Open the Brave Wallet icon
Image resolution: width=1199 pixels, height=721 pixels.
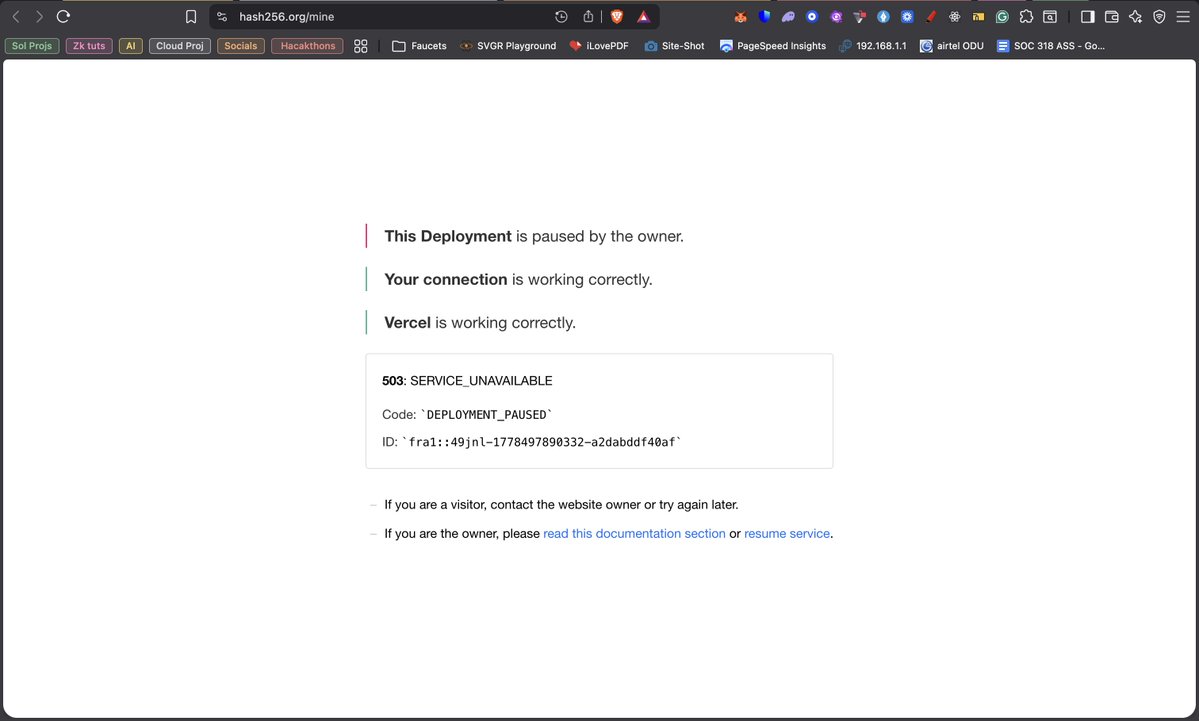tap(1112, 16)
